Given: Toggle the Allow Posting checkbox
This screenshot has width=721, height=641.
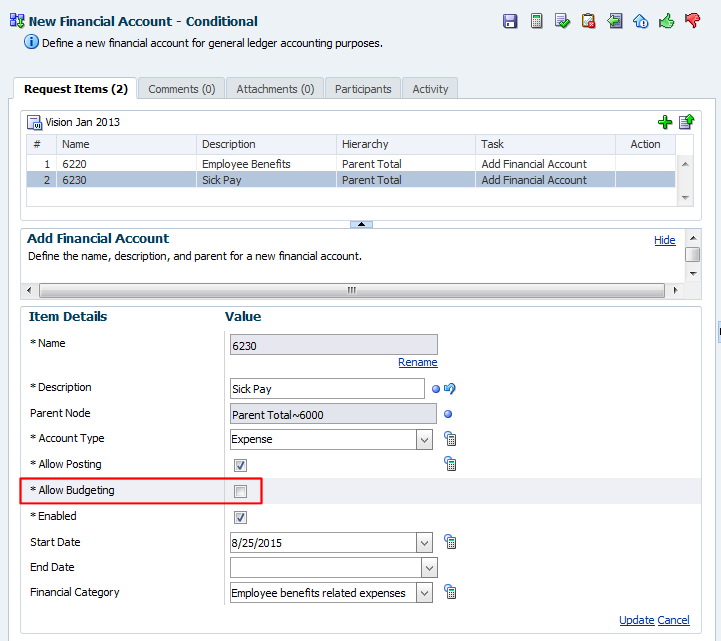Looking at the screenshot, I should (x=240, y=465).
